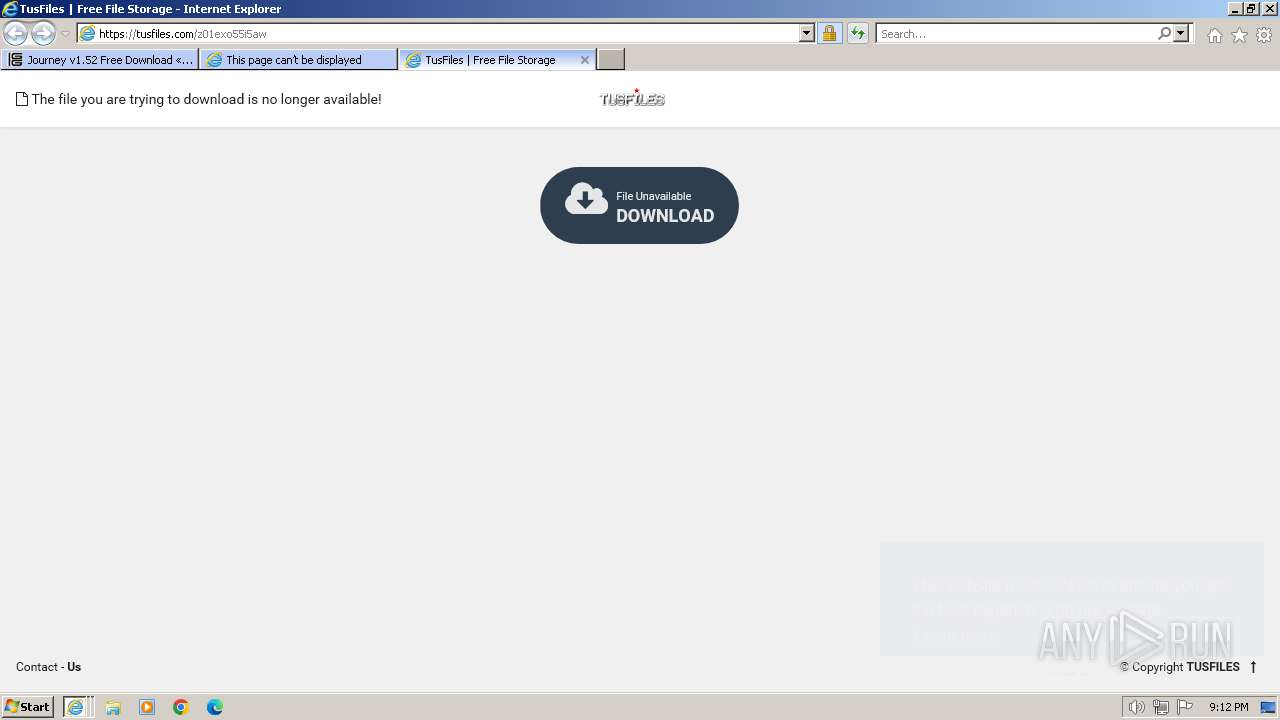Click the Show desktop tray button

[x=1268, y=707]
